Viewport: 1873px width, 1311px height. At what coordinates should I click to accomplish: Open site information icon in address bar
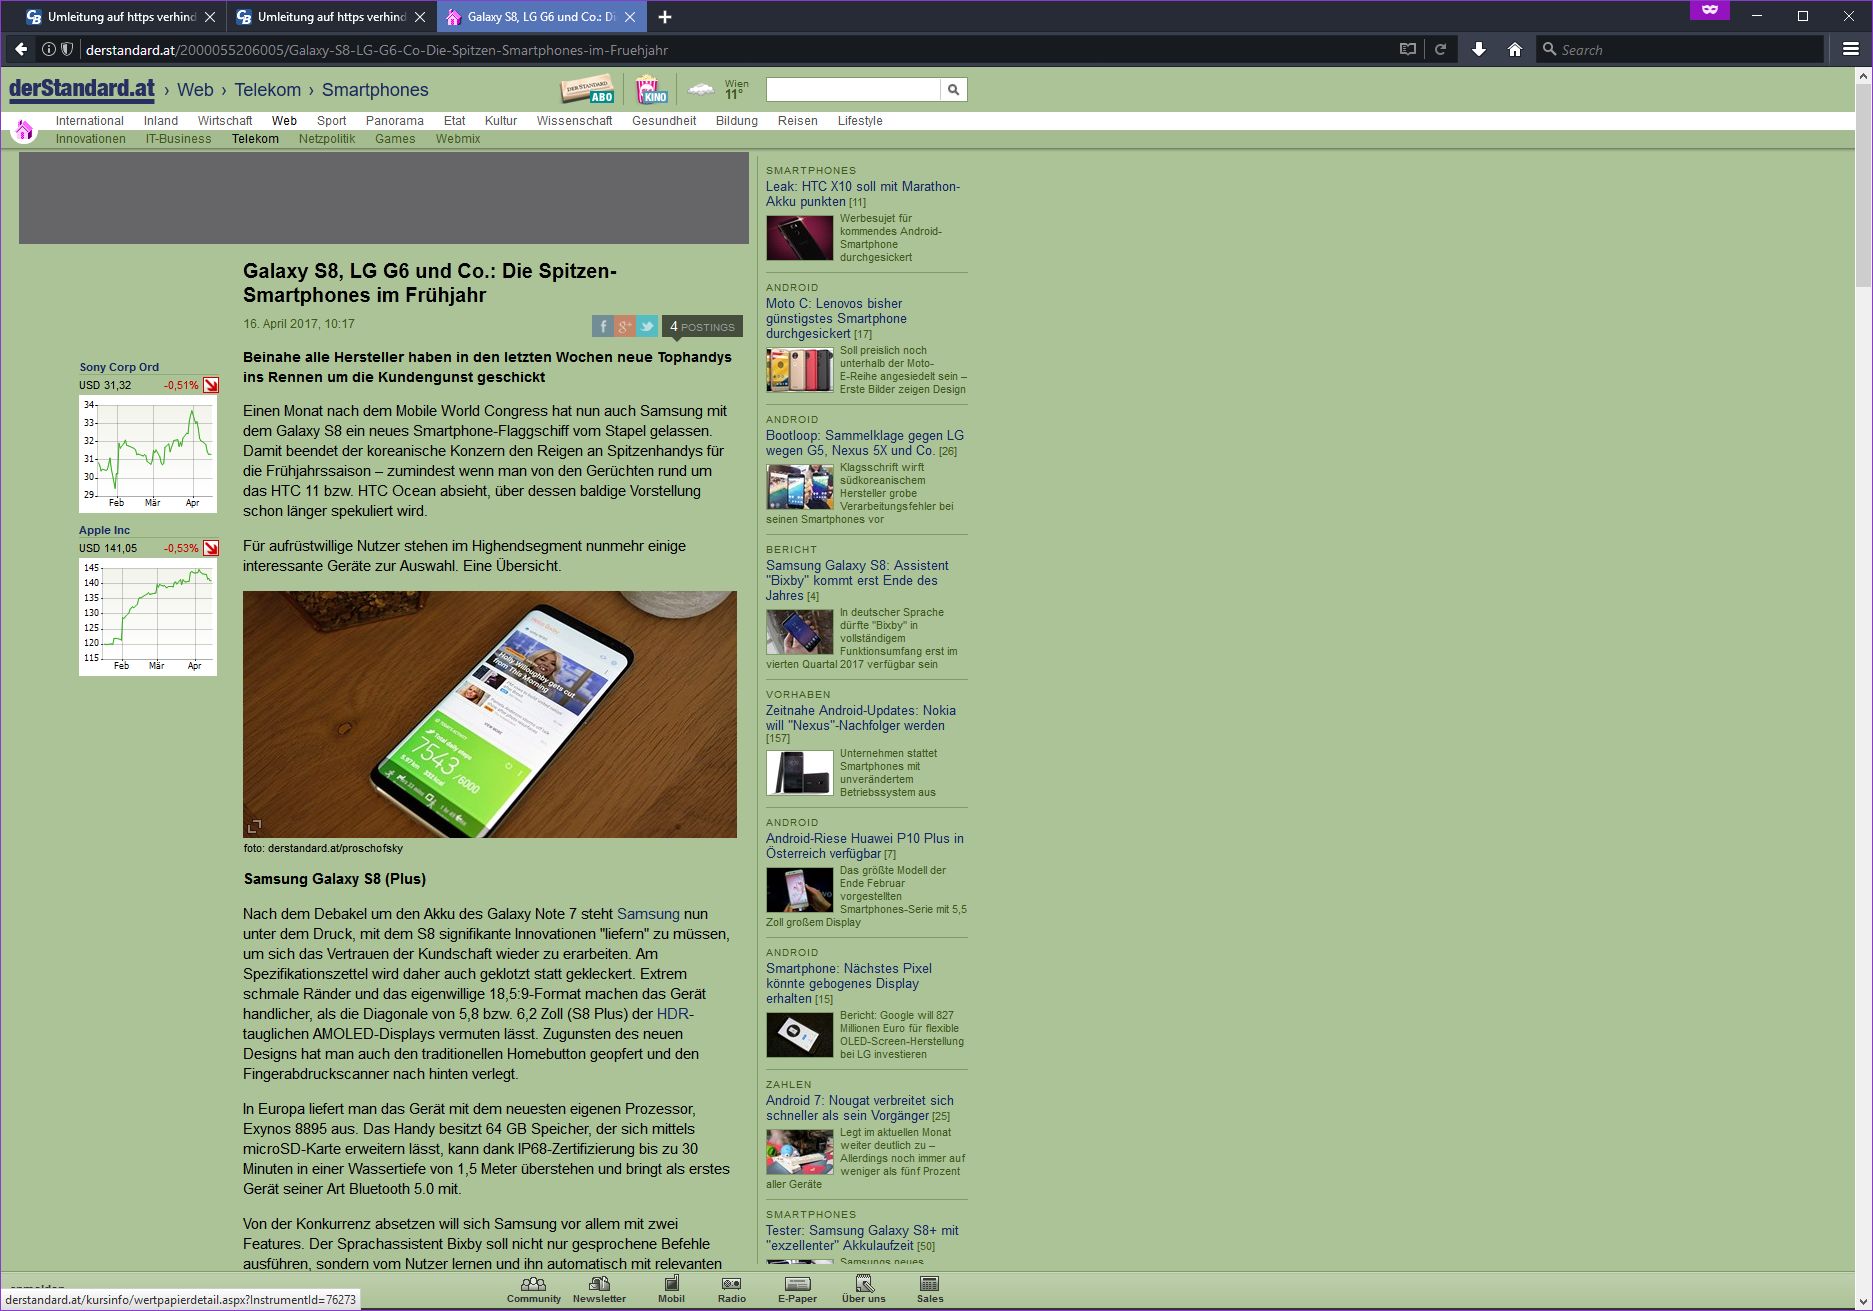click(48, 49)
